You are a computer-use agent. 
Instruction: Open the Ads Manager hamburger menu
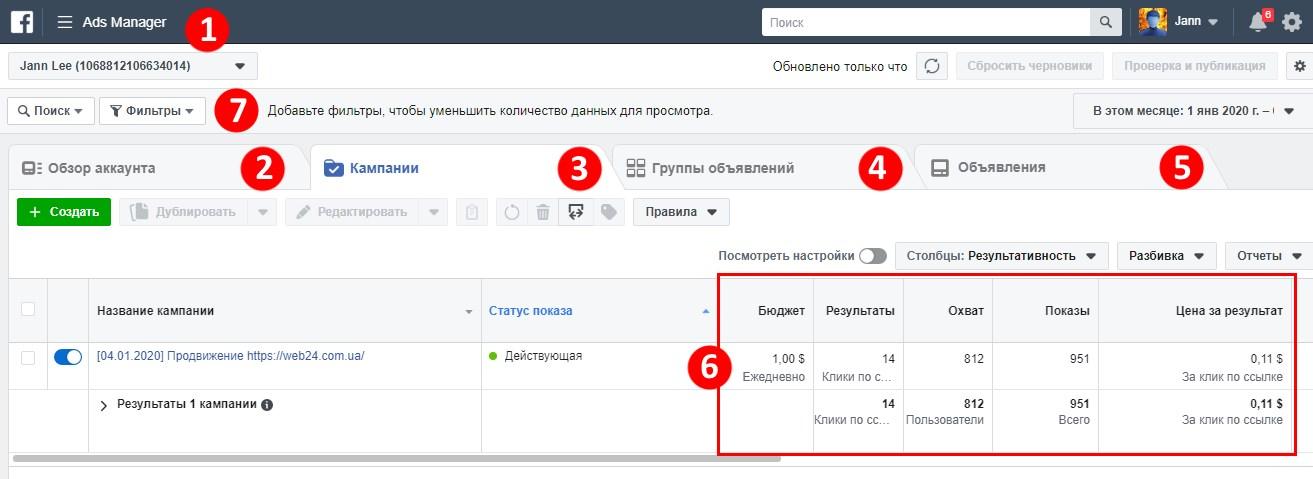65,22
